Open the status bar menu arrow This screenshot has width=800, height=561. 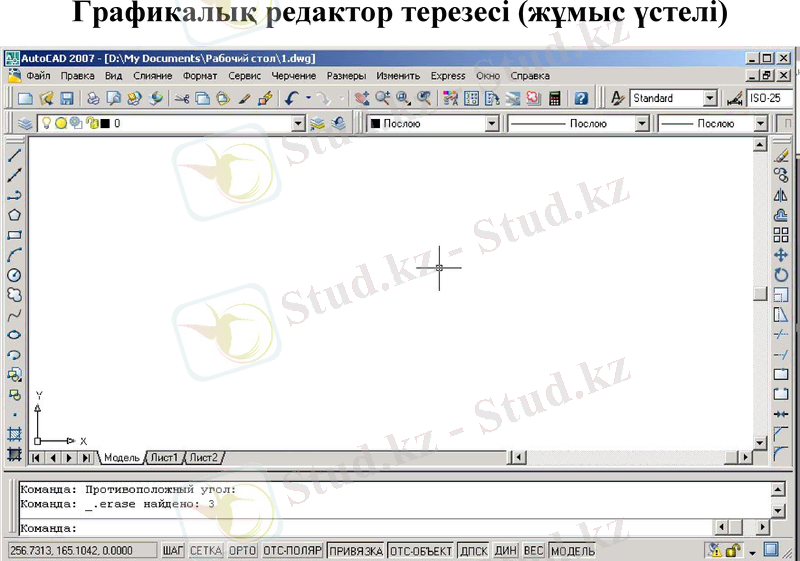point(753,552)
